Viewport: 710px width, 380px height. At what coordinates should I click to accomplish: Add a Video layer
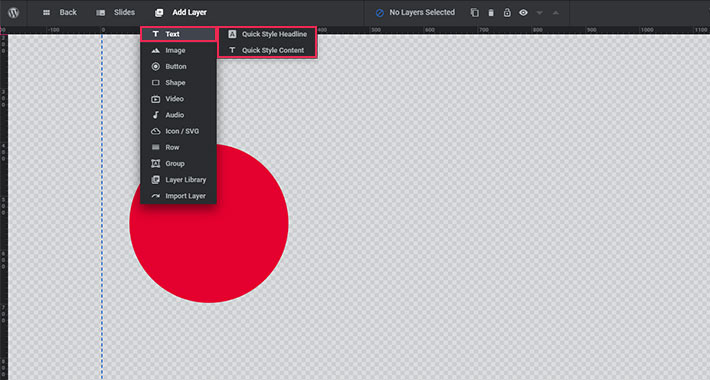pos(178,99)
